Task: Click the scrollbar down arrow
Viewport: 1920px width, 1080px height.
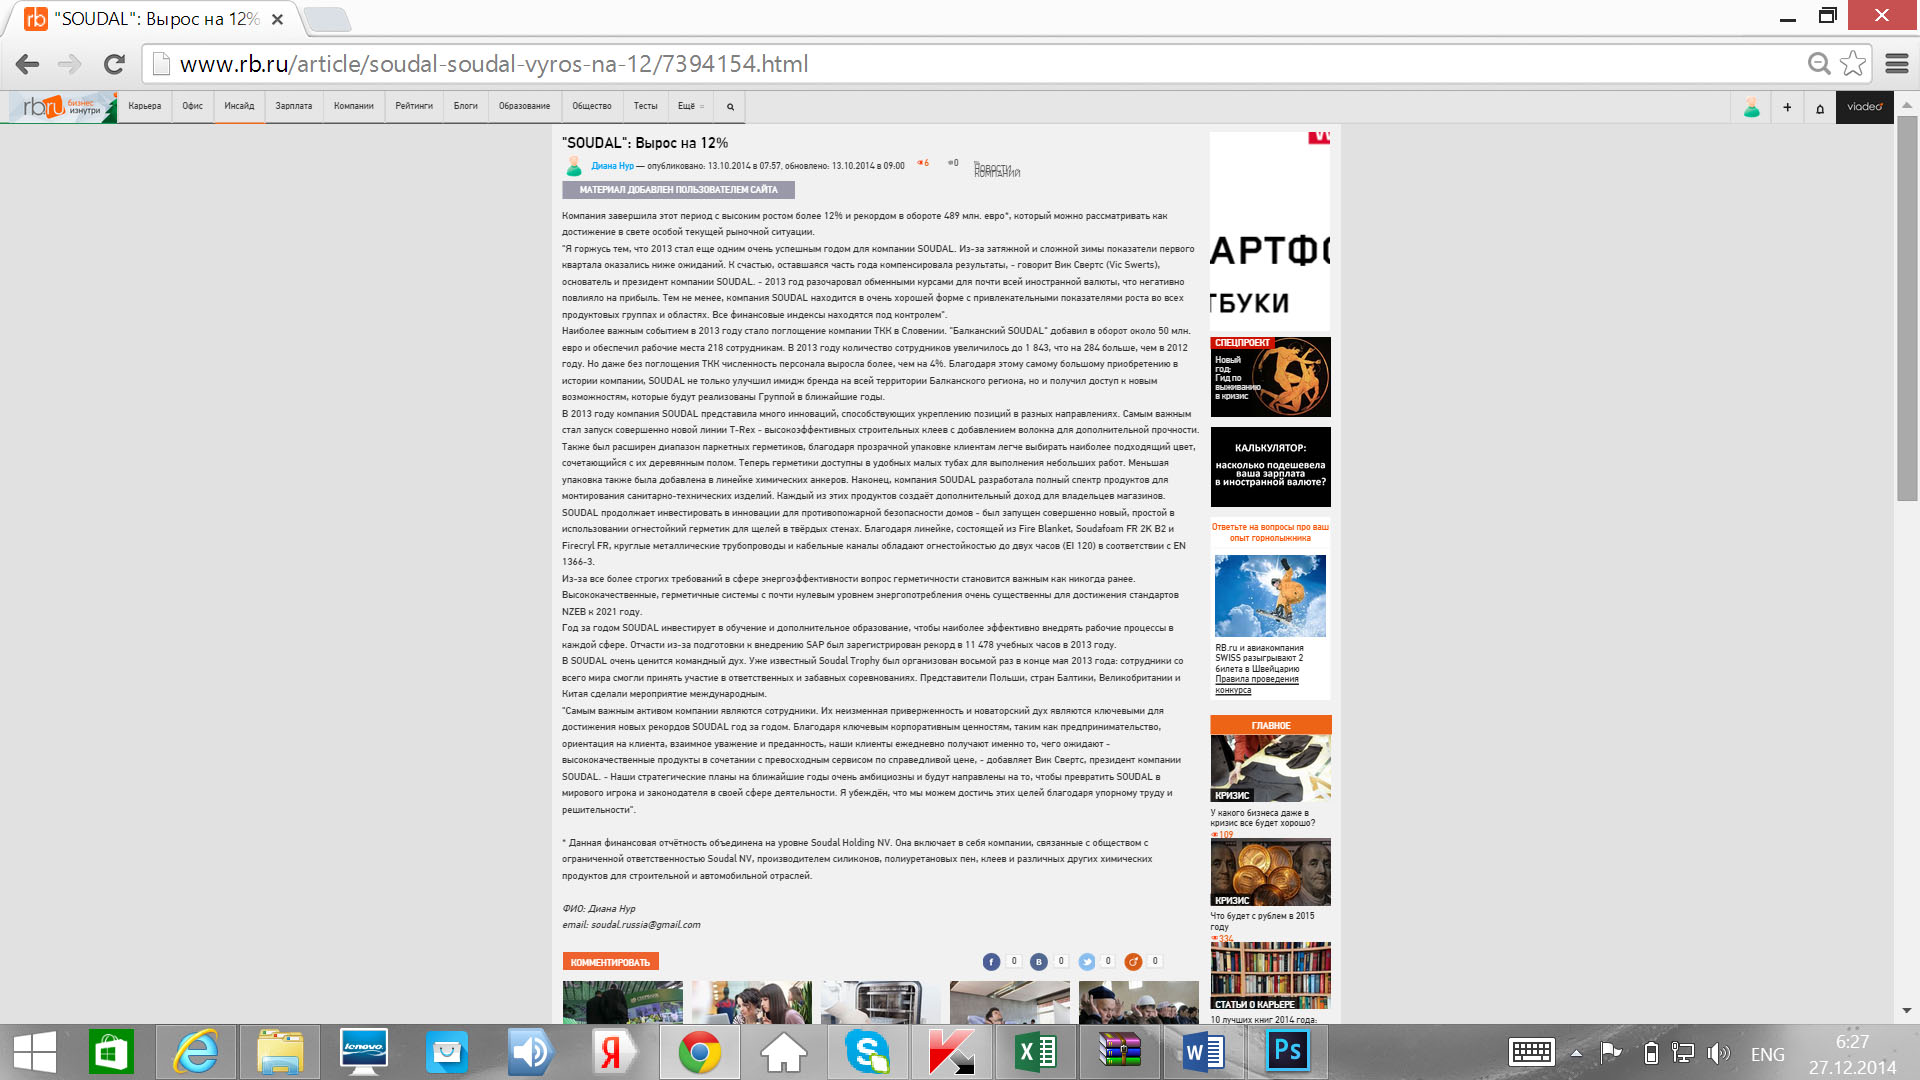Action: [x=1907, y=1011]
